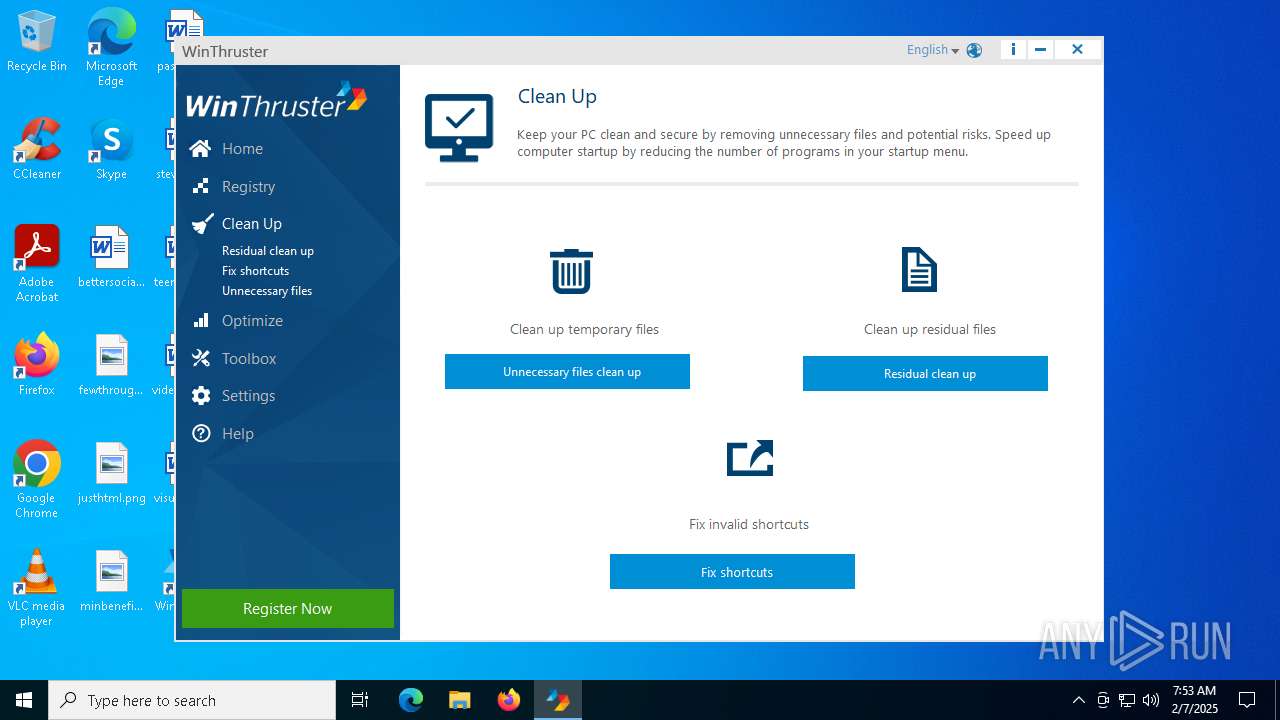Start Residual clean up button
The height and width of the screenshot is (720, 1280).
point(925,374)
